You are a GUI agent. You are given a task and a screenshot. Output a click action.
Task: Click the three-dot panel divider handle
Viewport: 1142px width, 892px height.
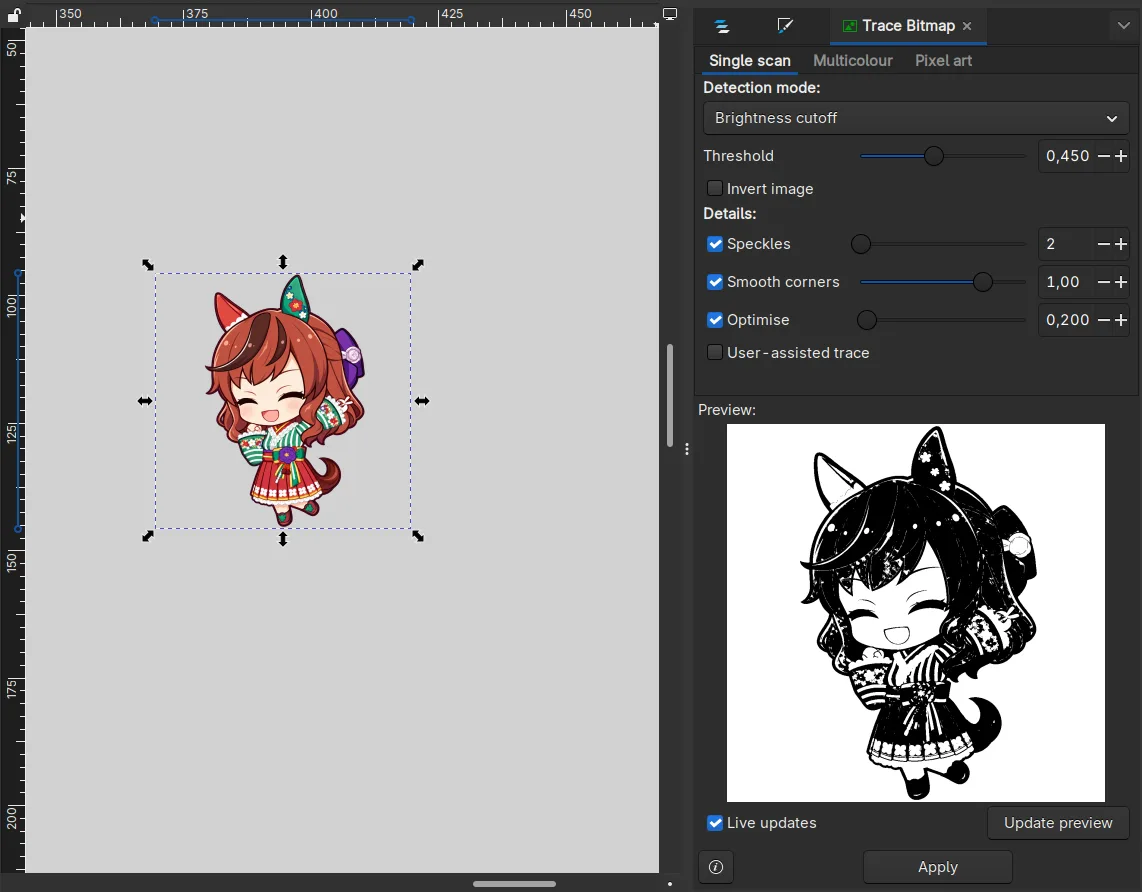click(x=687, y=449)
